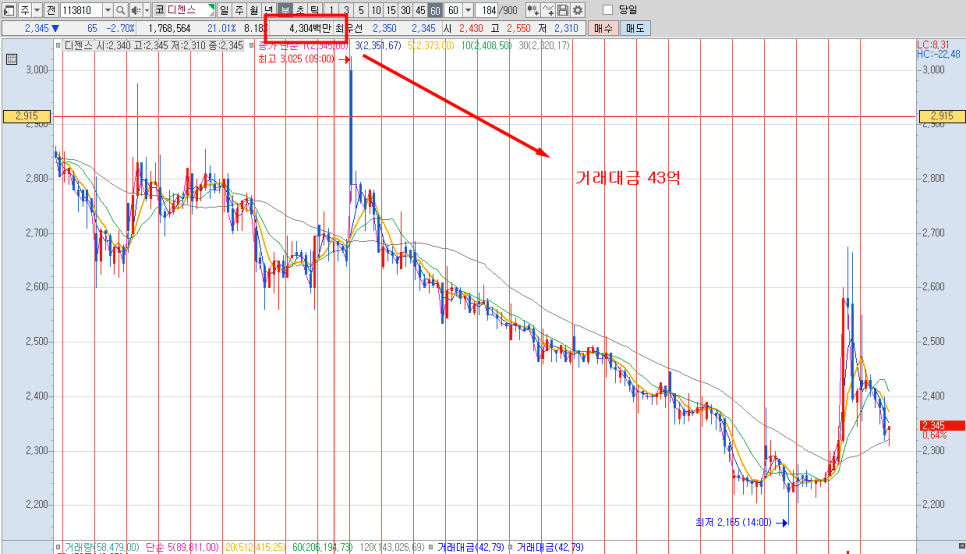The width and height of the screenshot is (966, 554).
Task: Collapse the volume pane with the corner icon
Action: 962,546
